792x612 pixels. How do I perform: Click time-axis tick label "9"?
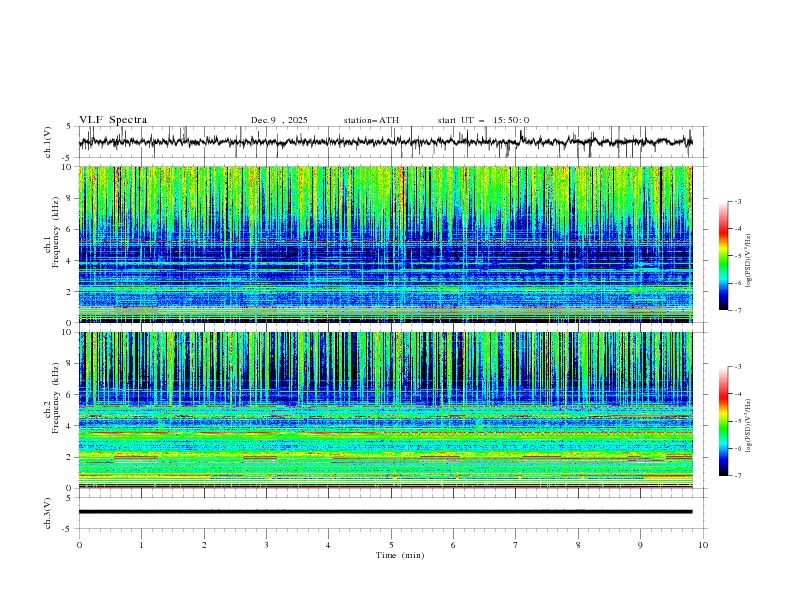[x=640, y=545]
